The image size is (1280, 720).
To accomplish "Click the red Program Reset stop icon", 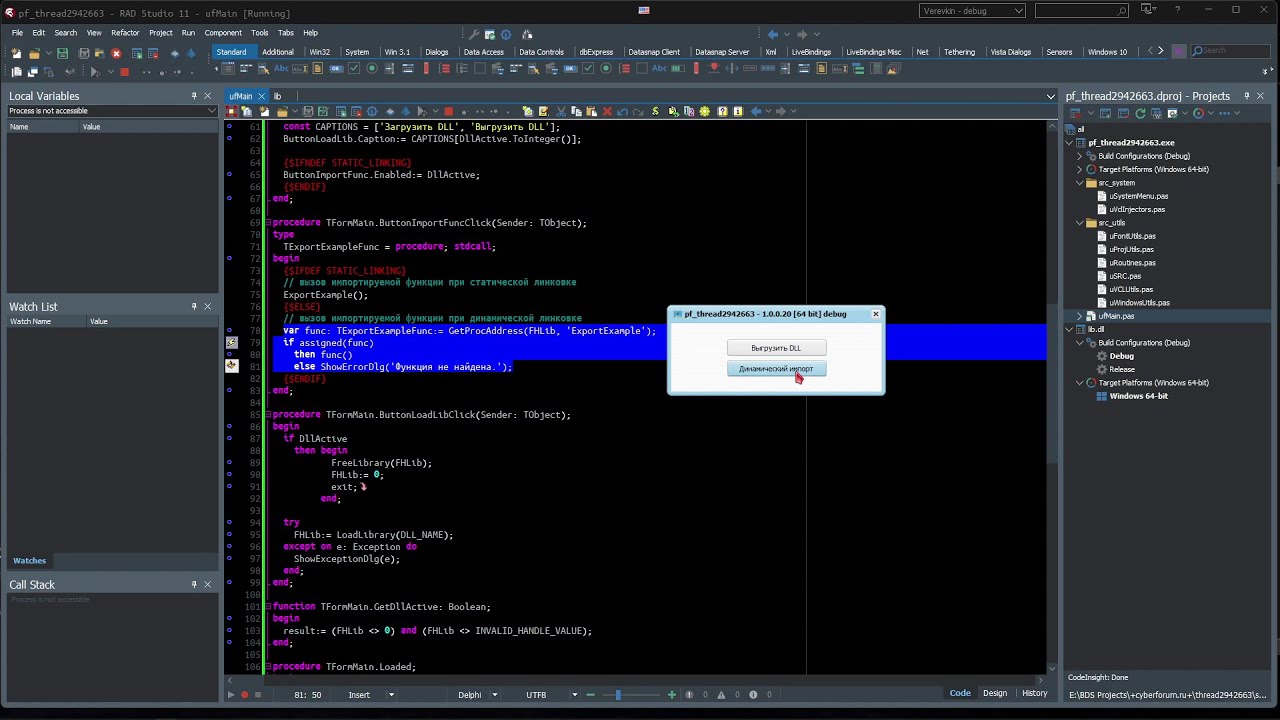I will click(124, 72).
